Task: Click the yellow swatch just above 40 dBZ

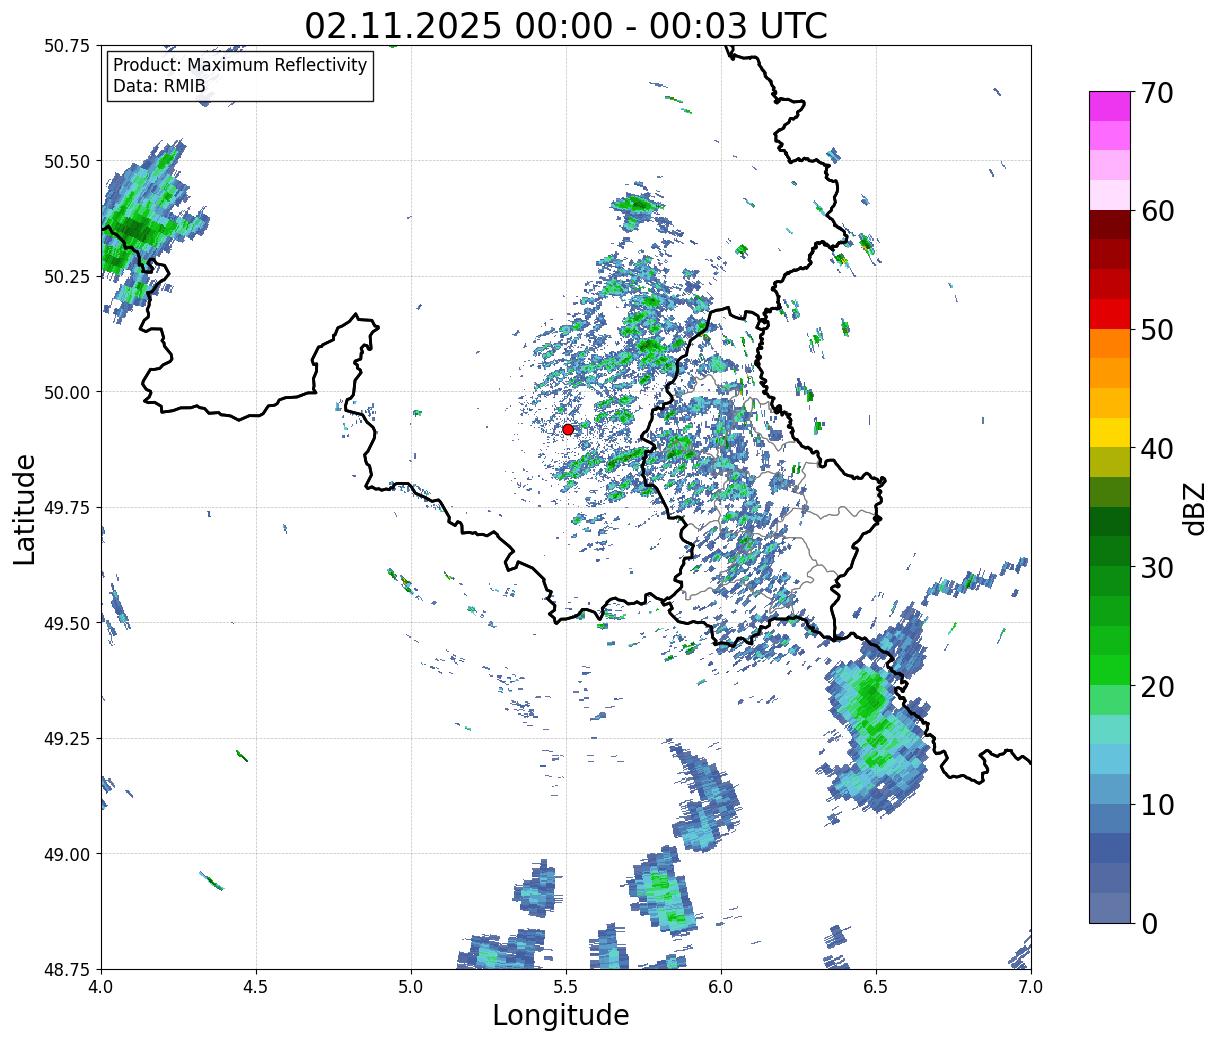Action: tap(1110, 433)
